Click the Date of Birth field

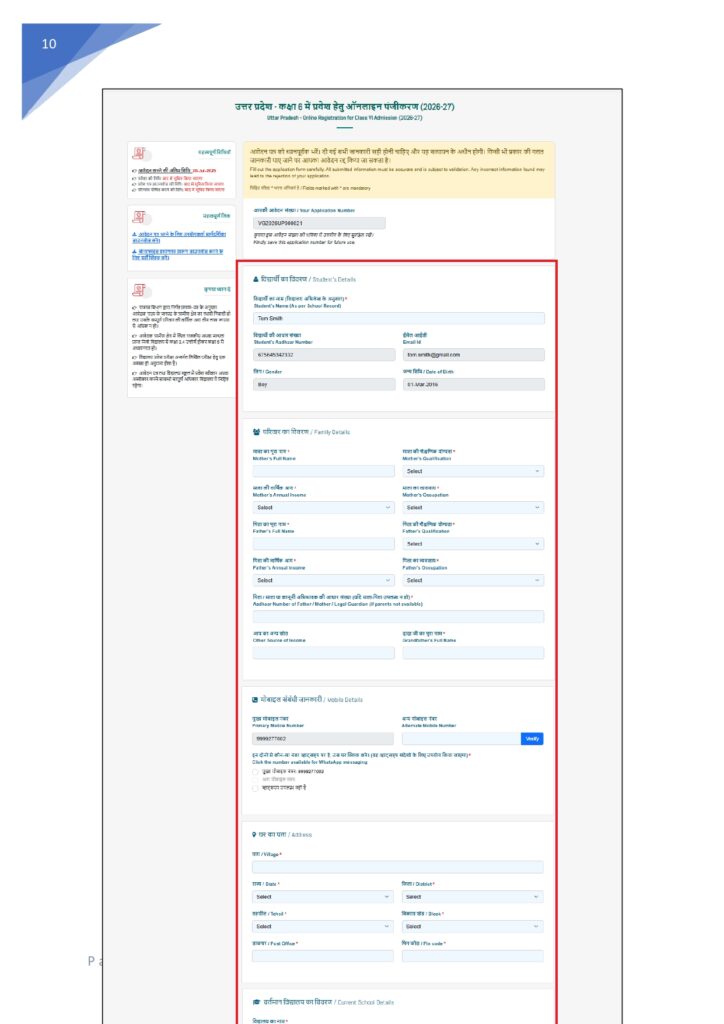pyautogui.click(x=473, y=385)
